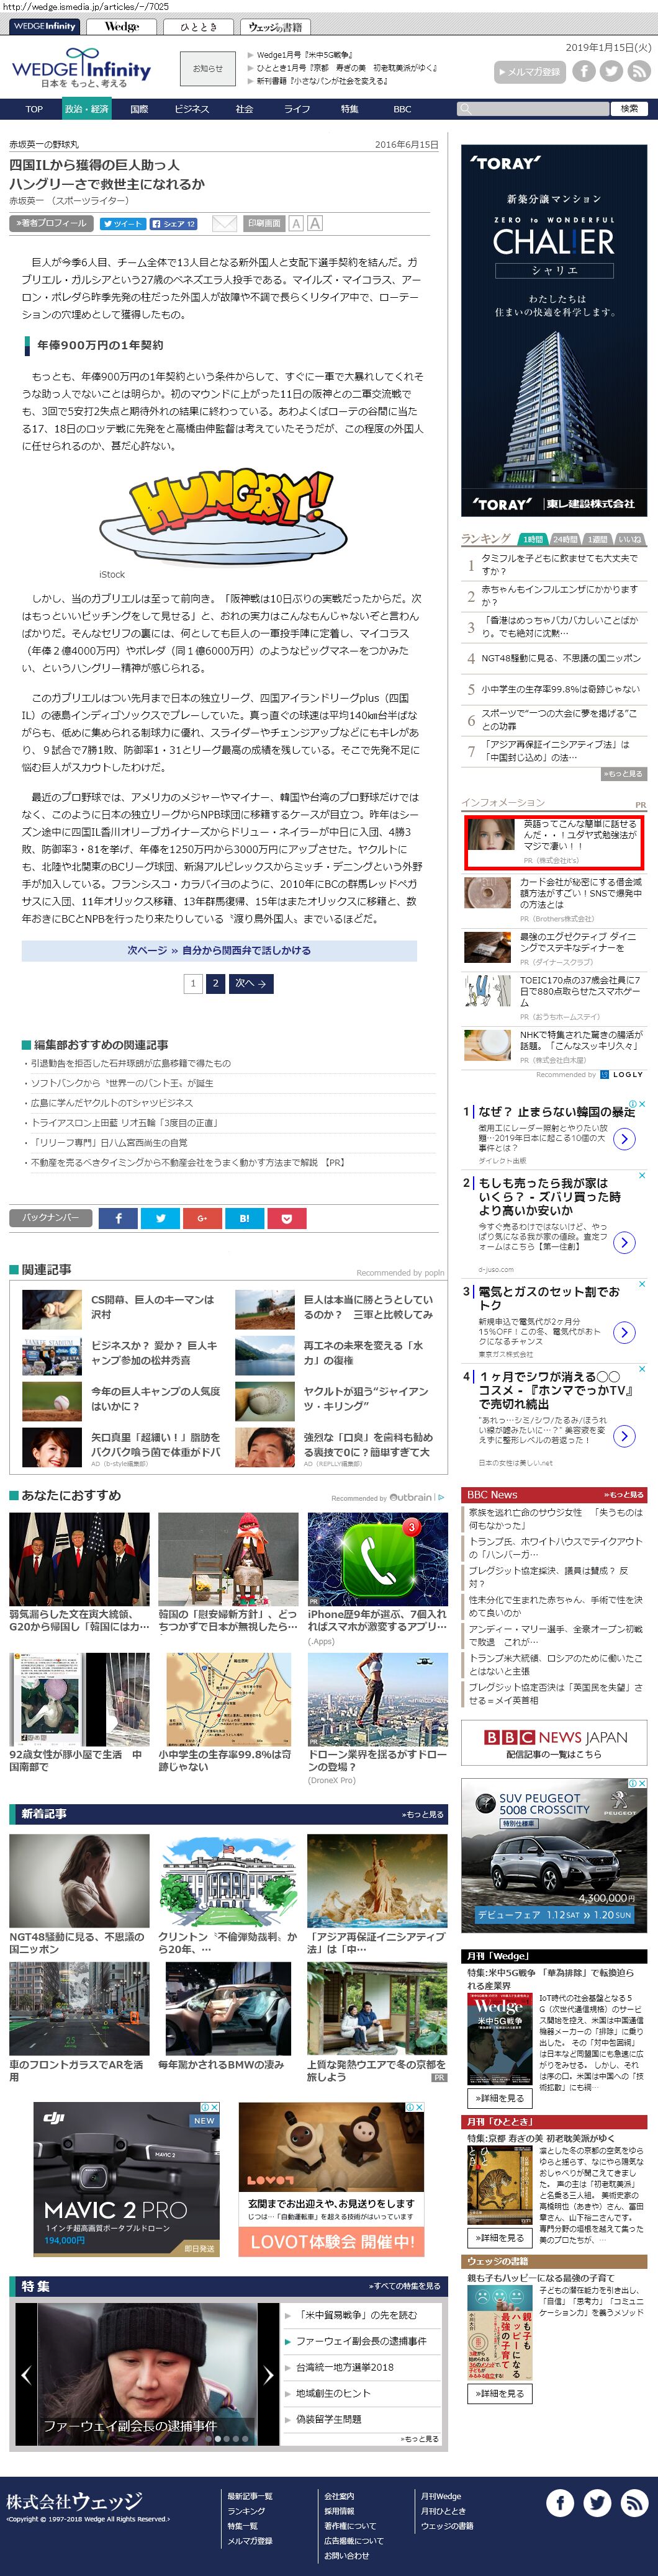Select the smaller font size A button
The image size is (658, 2576).
click(296, 224)
